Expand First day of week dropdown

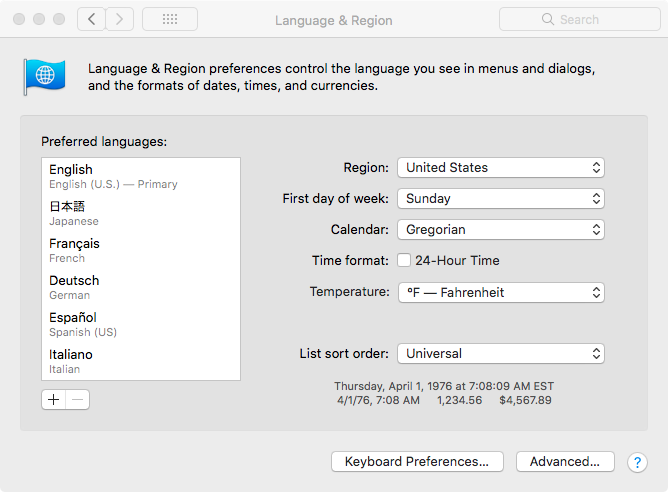(500, 199)
